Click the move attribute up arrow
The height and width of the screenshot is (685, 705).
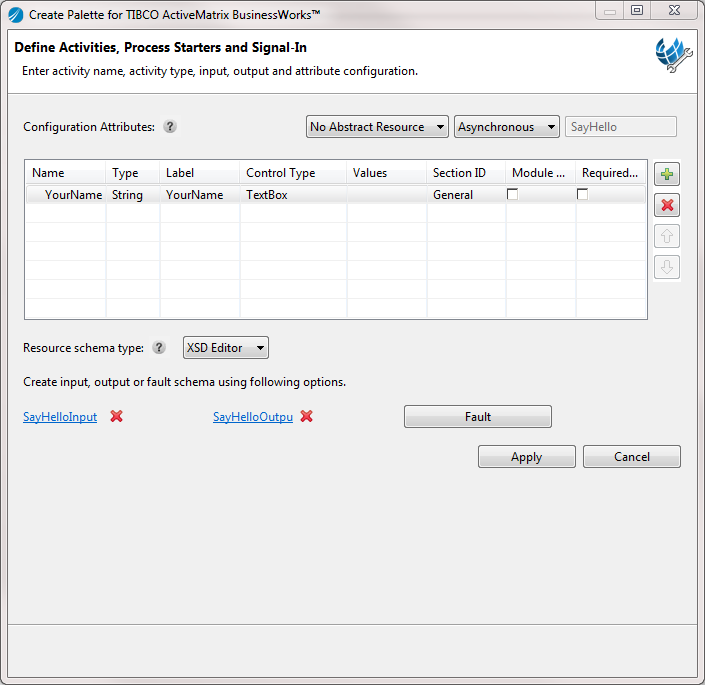[x=667, y=236]
